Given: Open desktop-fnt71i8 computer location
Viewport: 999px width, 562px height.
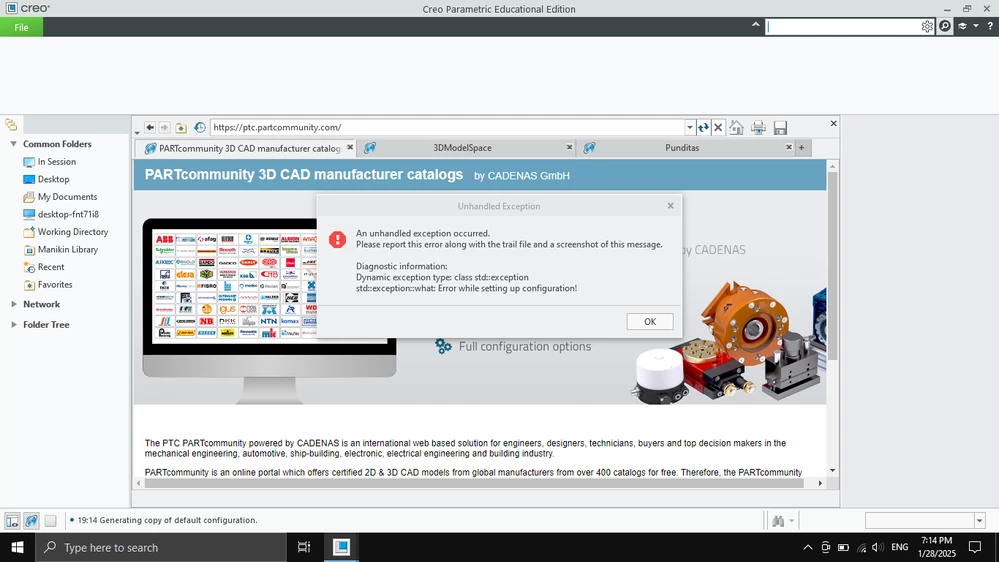Looking at the screenshot, I should click(61, 215).
